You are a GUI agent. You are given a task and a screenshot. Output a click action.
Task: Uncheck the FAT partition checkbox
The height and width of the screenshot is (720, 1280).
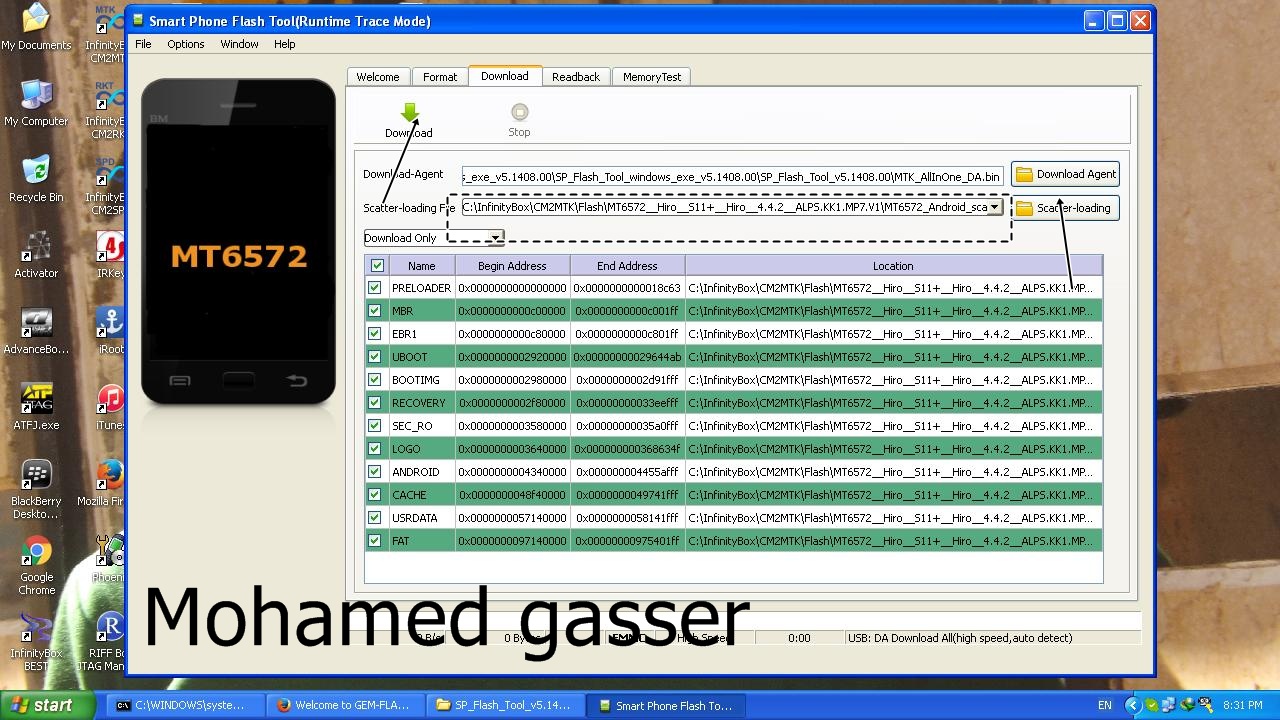(x=375, y=541)
